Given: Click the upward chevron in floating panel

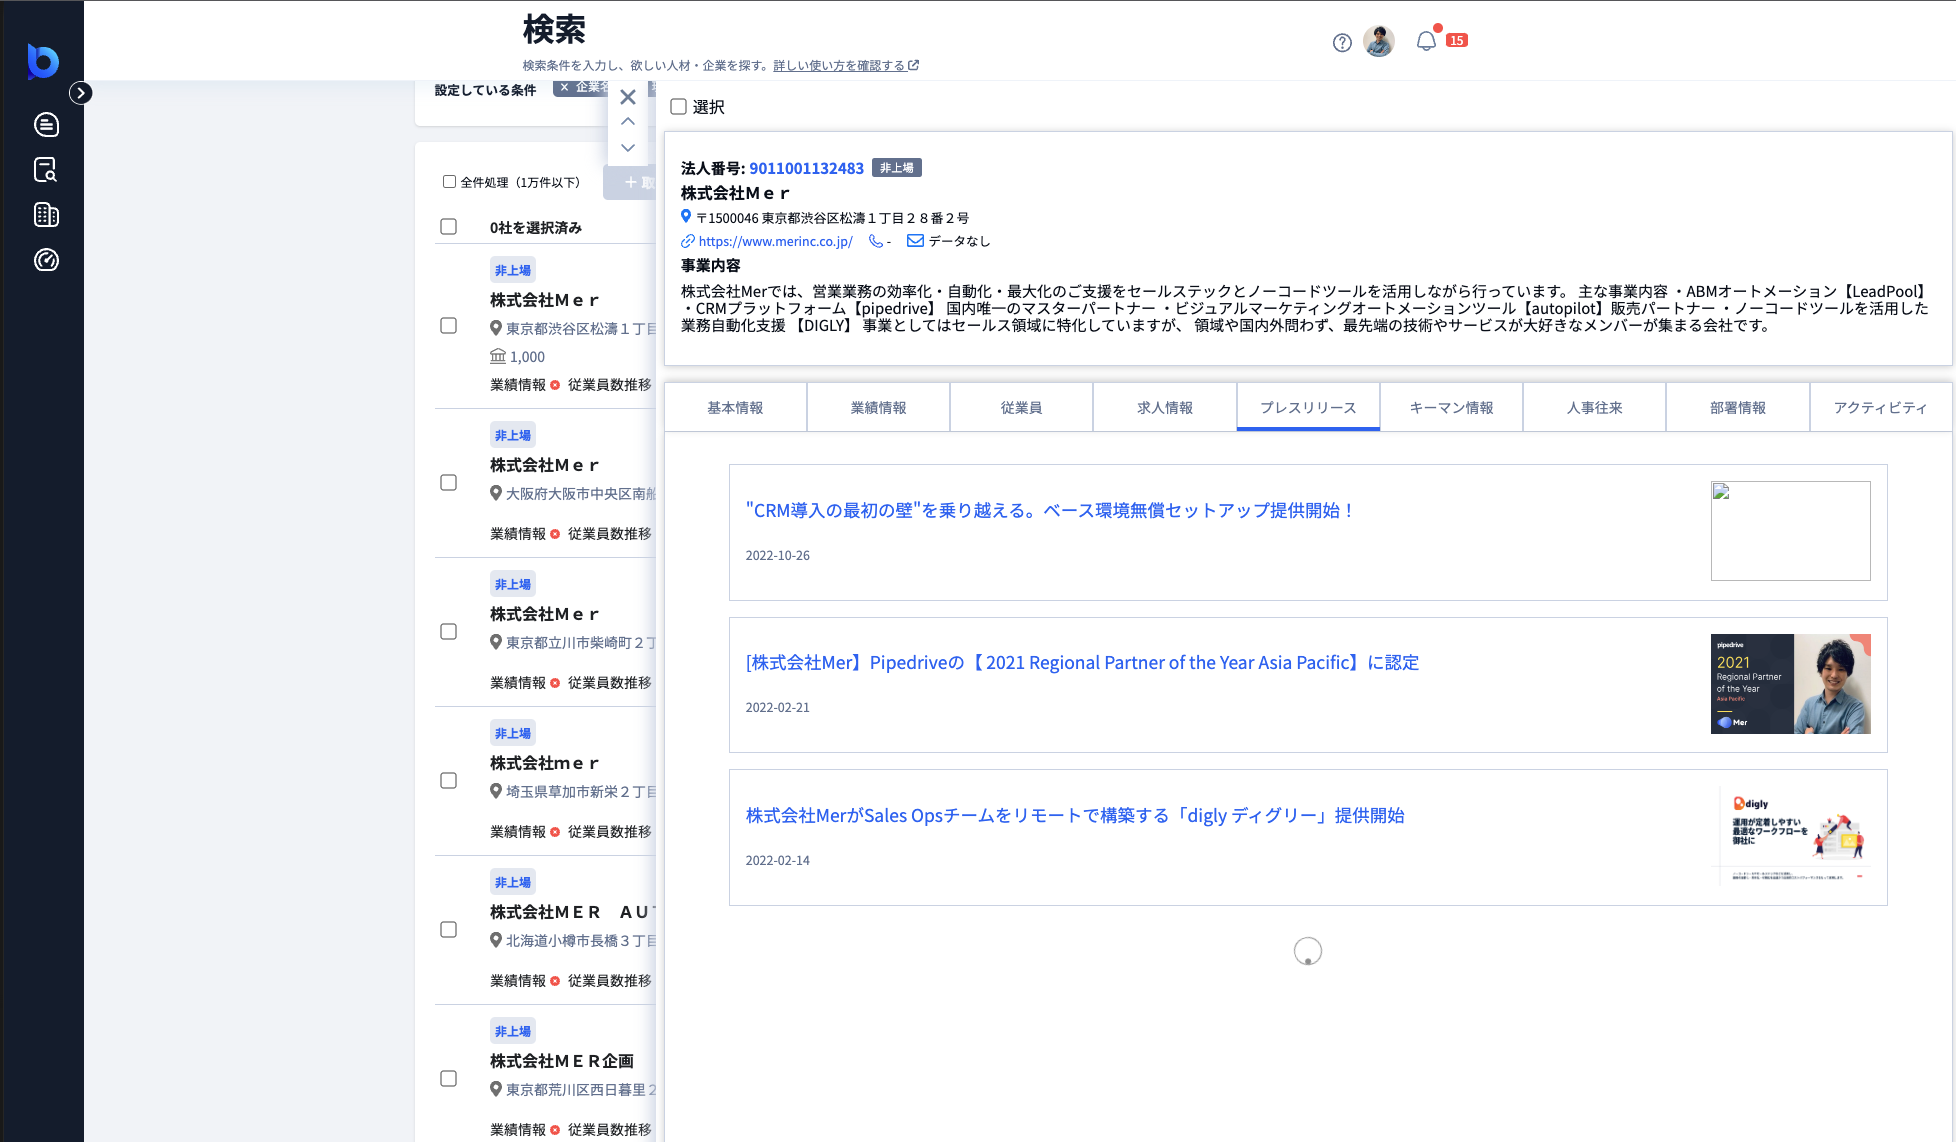Looking at the screenshot, I should 628,121.
